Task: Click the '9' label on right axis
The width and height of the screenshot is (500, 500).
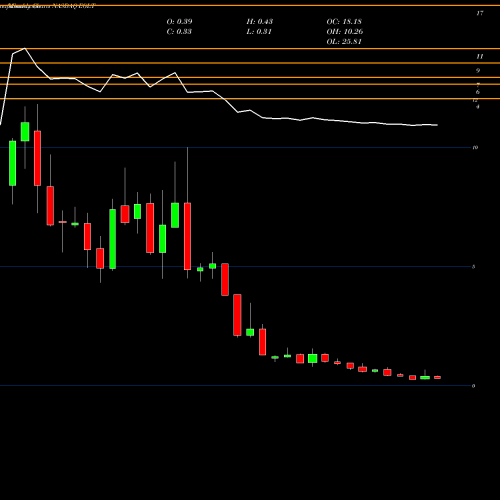Action: point(478,71)
